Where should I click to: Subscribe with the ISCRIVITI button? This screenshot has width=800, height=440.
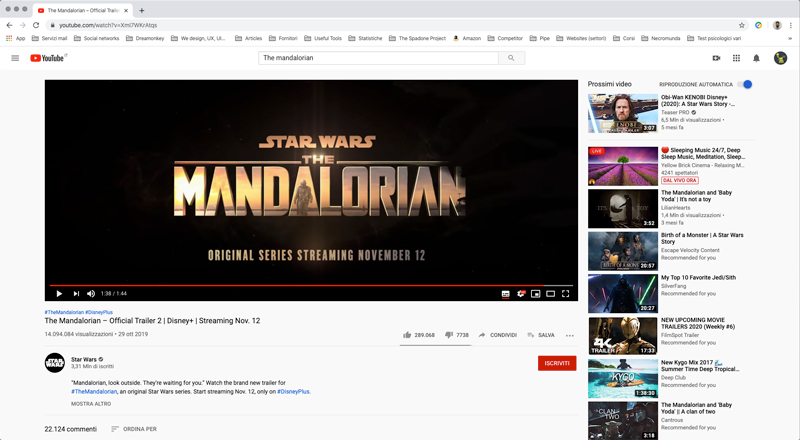(x=557, y=363)
